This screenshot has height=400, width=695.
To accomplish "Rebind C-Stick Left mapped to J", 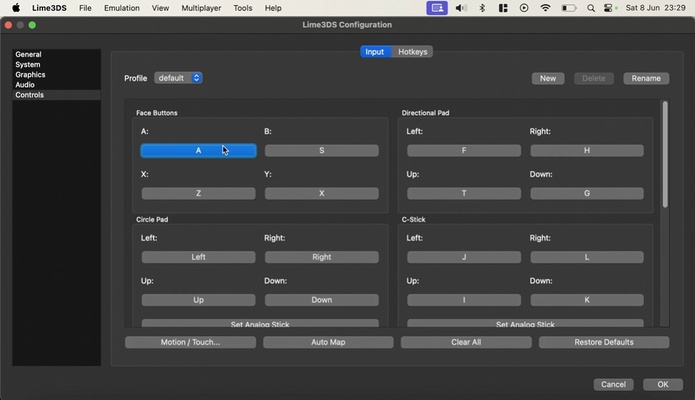I will pos(464,257).
